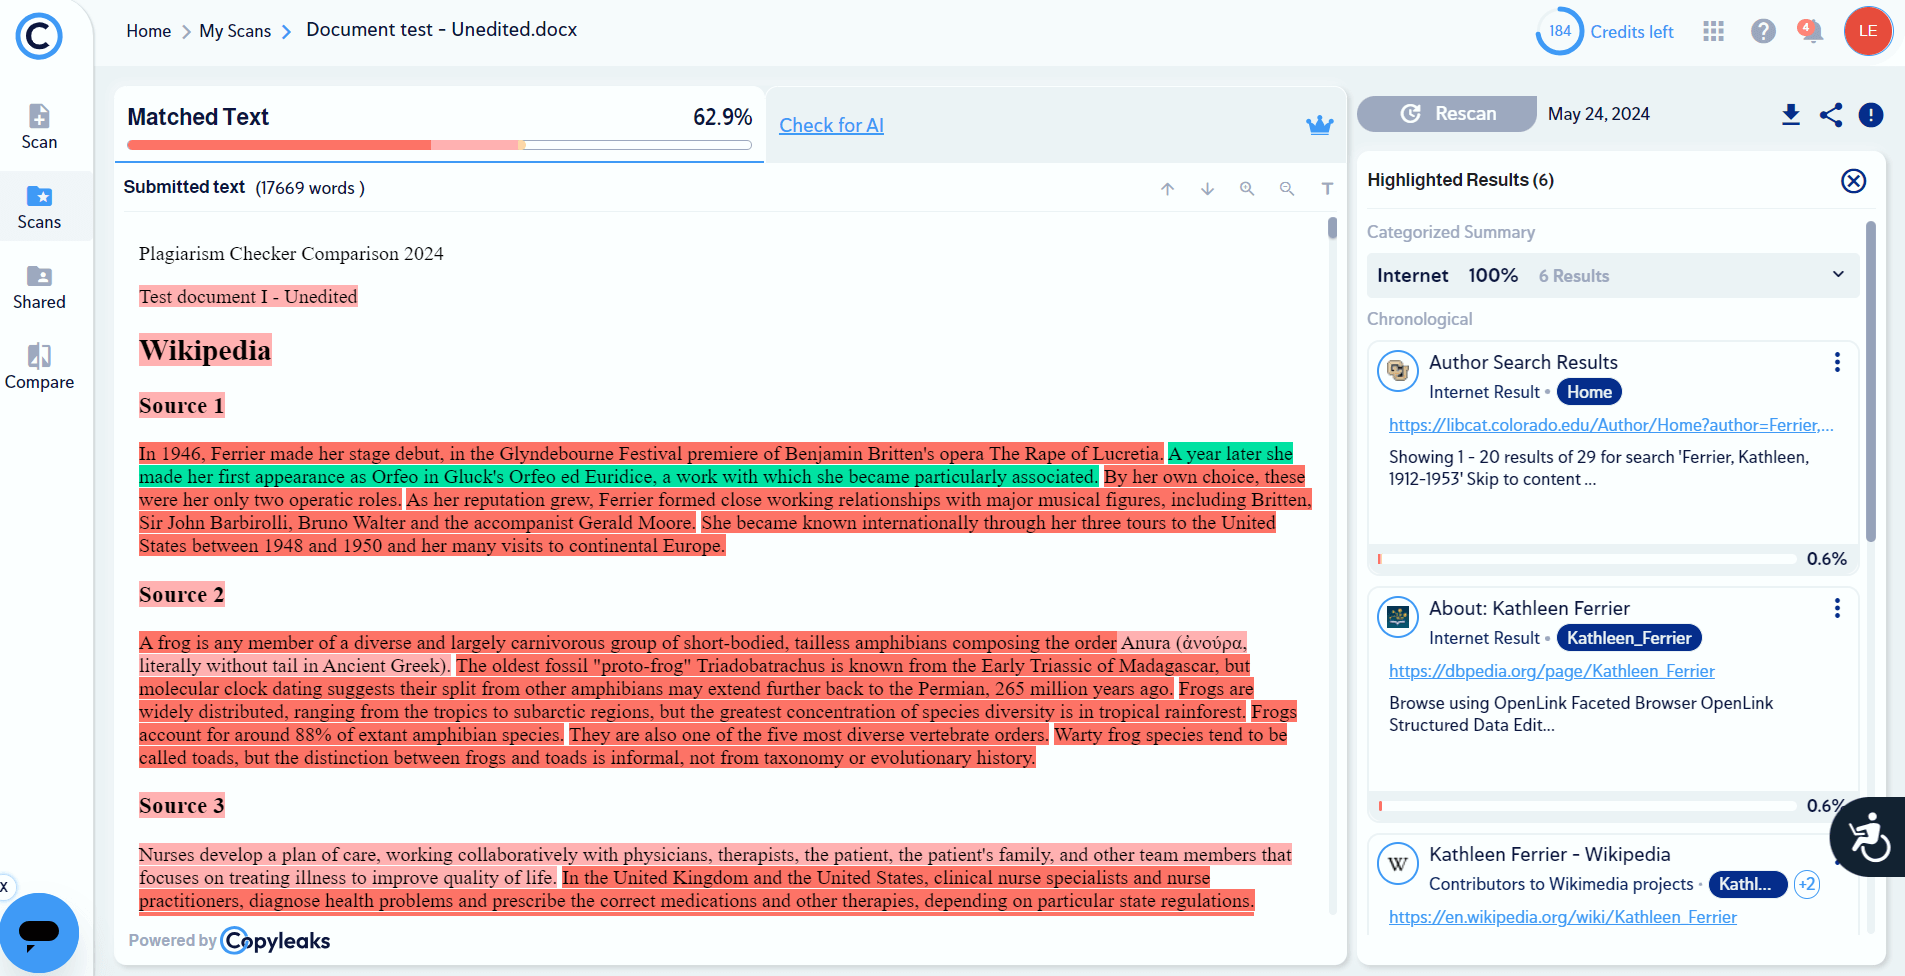The height and width of the screenshot is (976, 1905).
Task: Jump to next match with down arrow
Action: [1207, 189]
